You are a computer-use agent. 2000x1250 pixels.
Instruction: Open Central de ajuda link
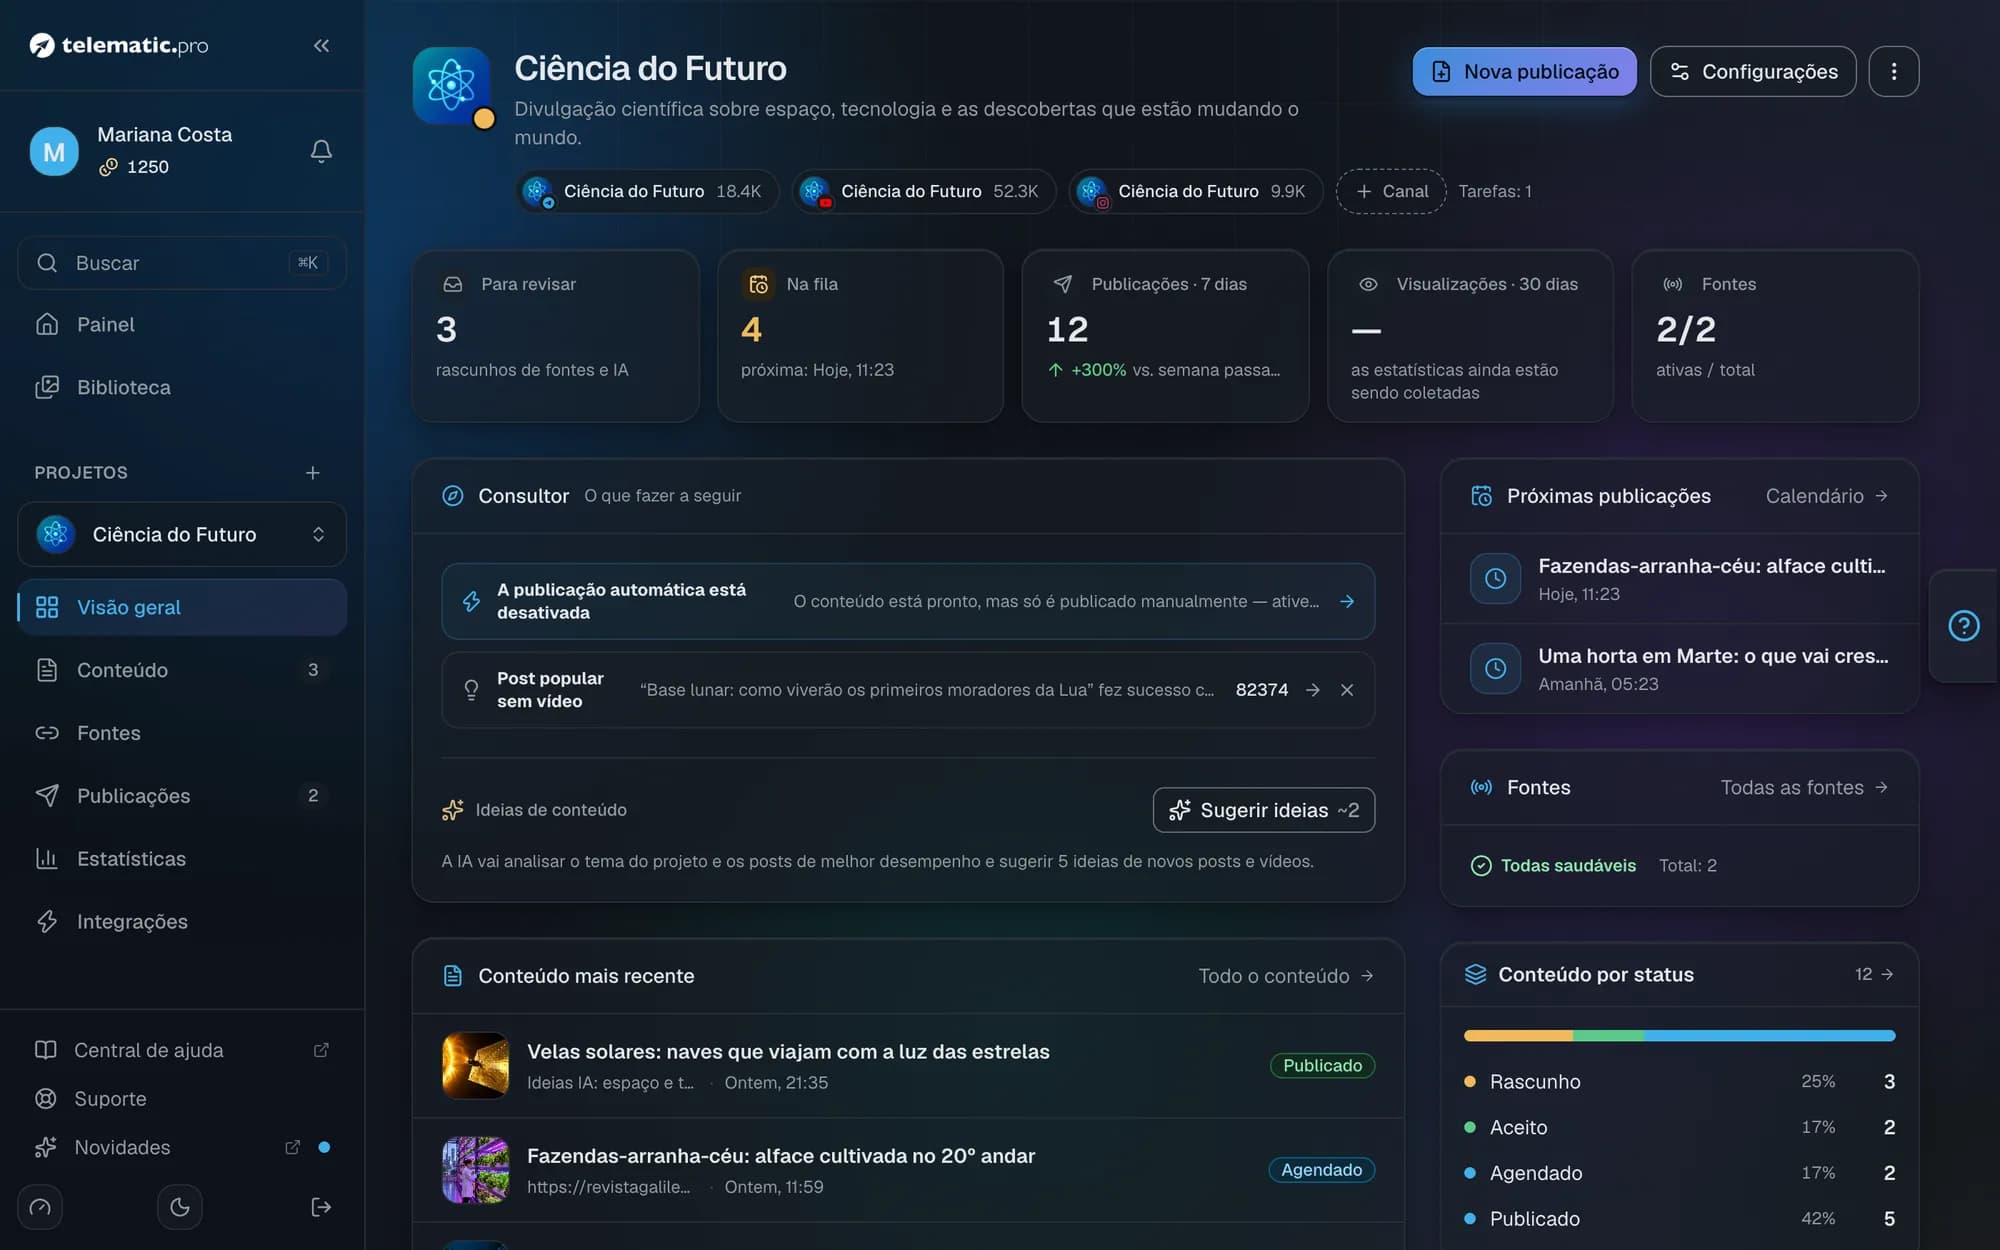point(182,1050)
